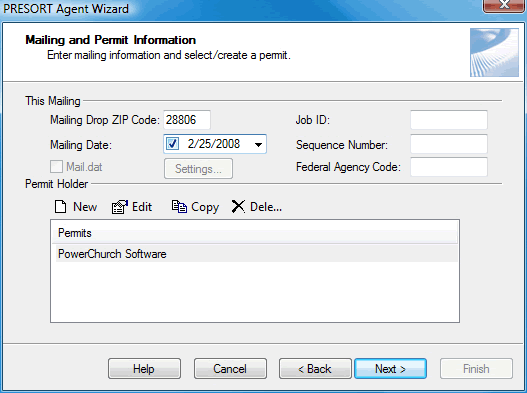Viewport: 527px width, 393px height.
Task: Click the Federal Agency Code field
Action: coord(449,167)
